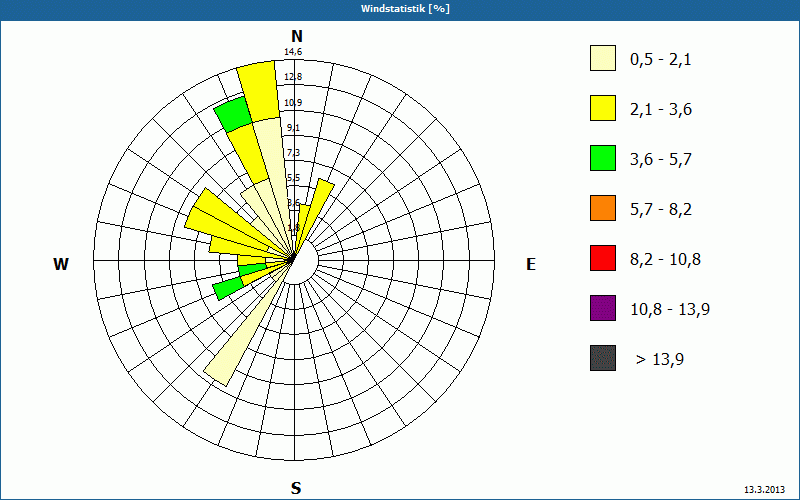
Task: Click the green tip of the west-southwest bar
Action: [x=228, y=288]
